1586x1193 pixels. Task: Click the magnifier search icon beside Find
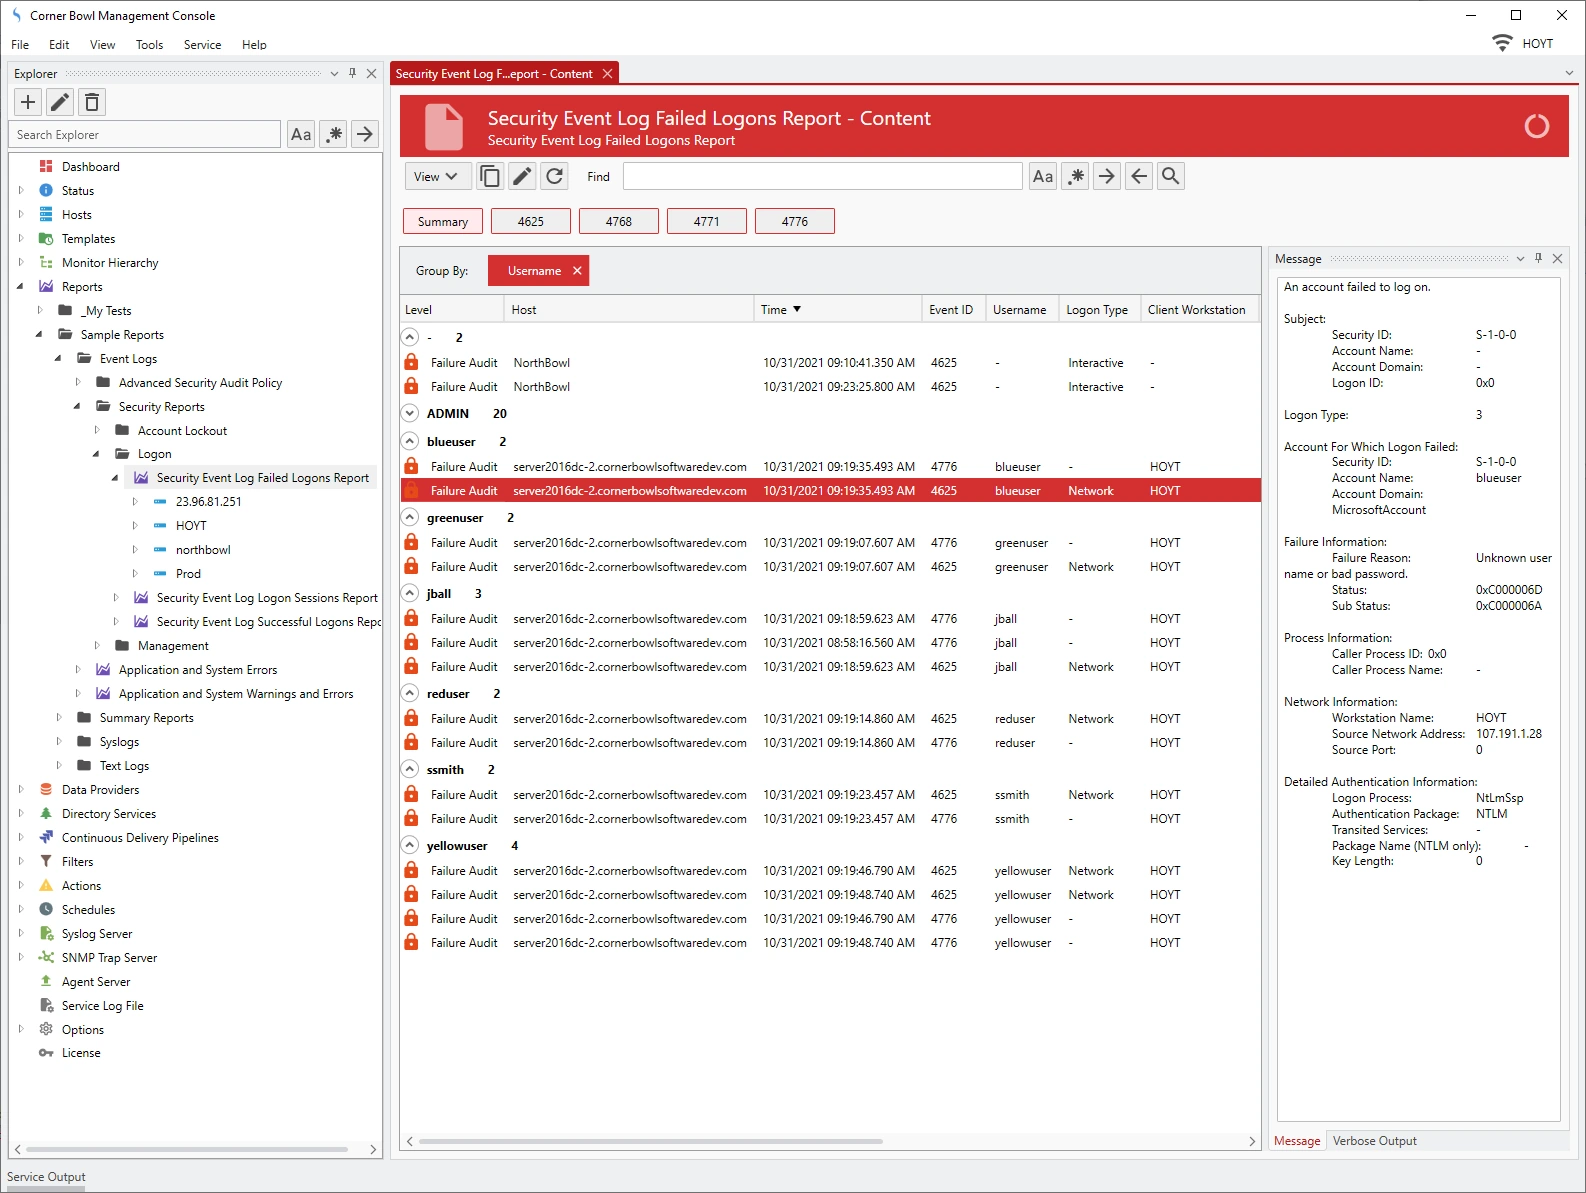(1171, 177)
